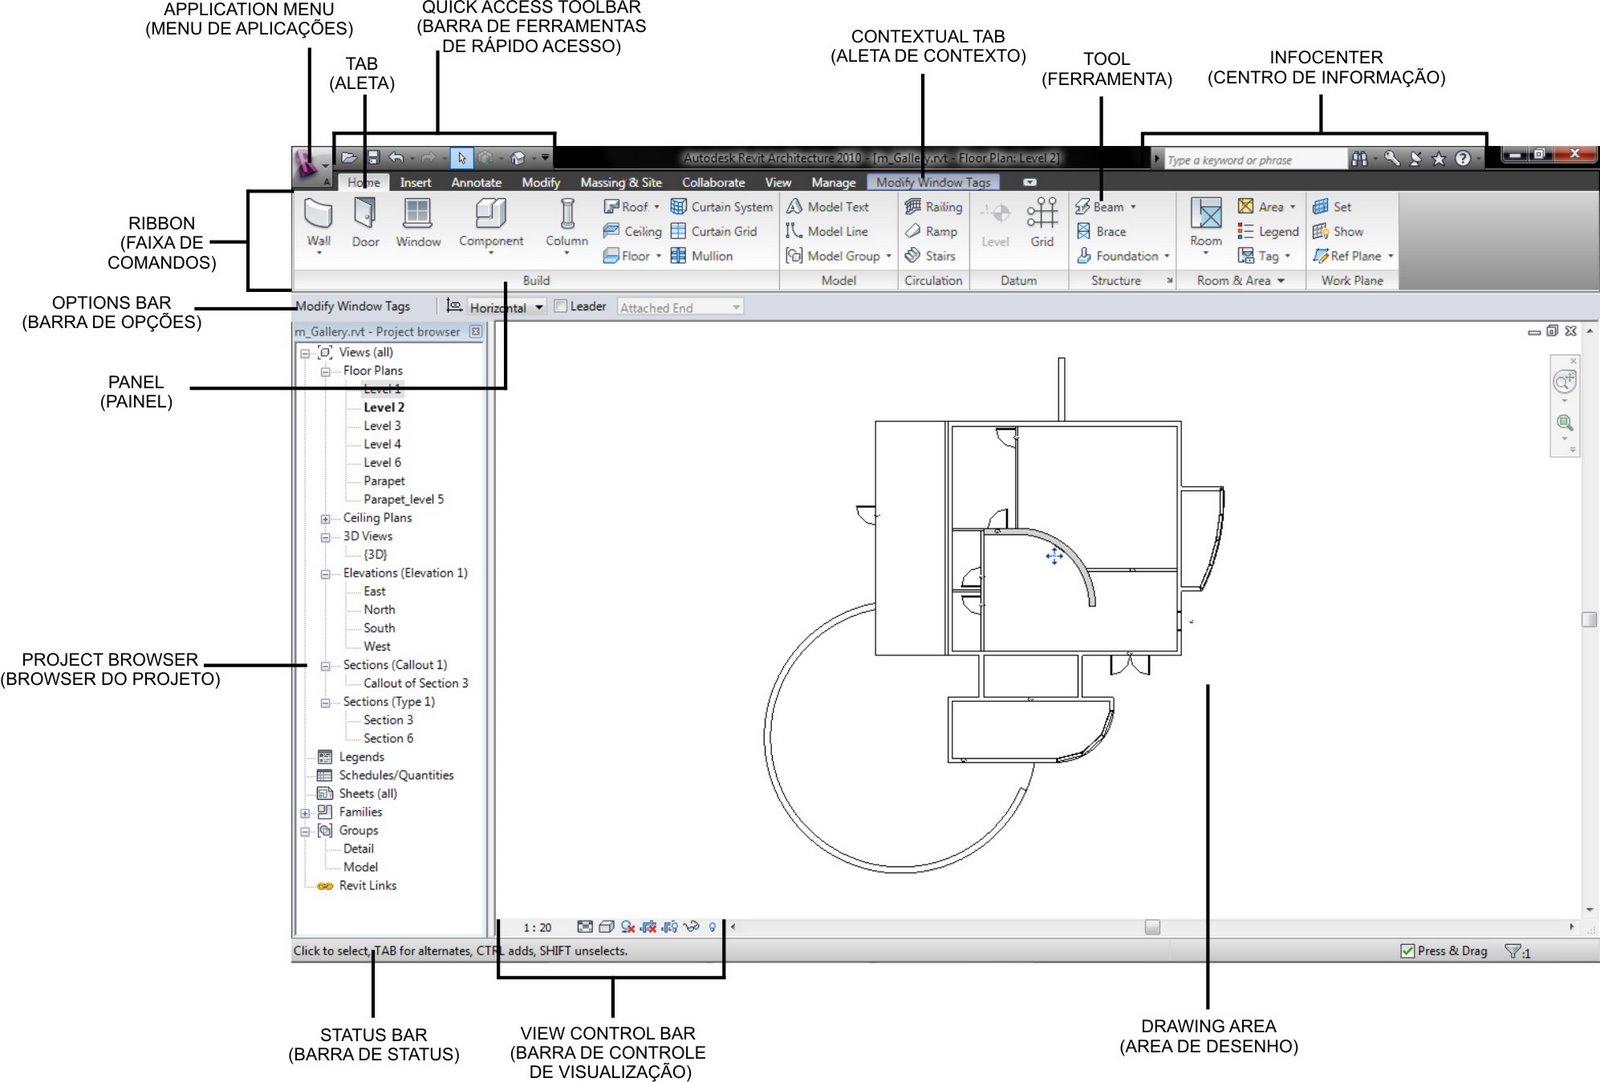The image size is (1600, 1082).
Task: Open the Horizontal orientation dropdown
Action: tap(506, 307)
